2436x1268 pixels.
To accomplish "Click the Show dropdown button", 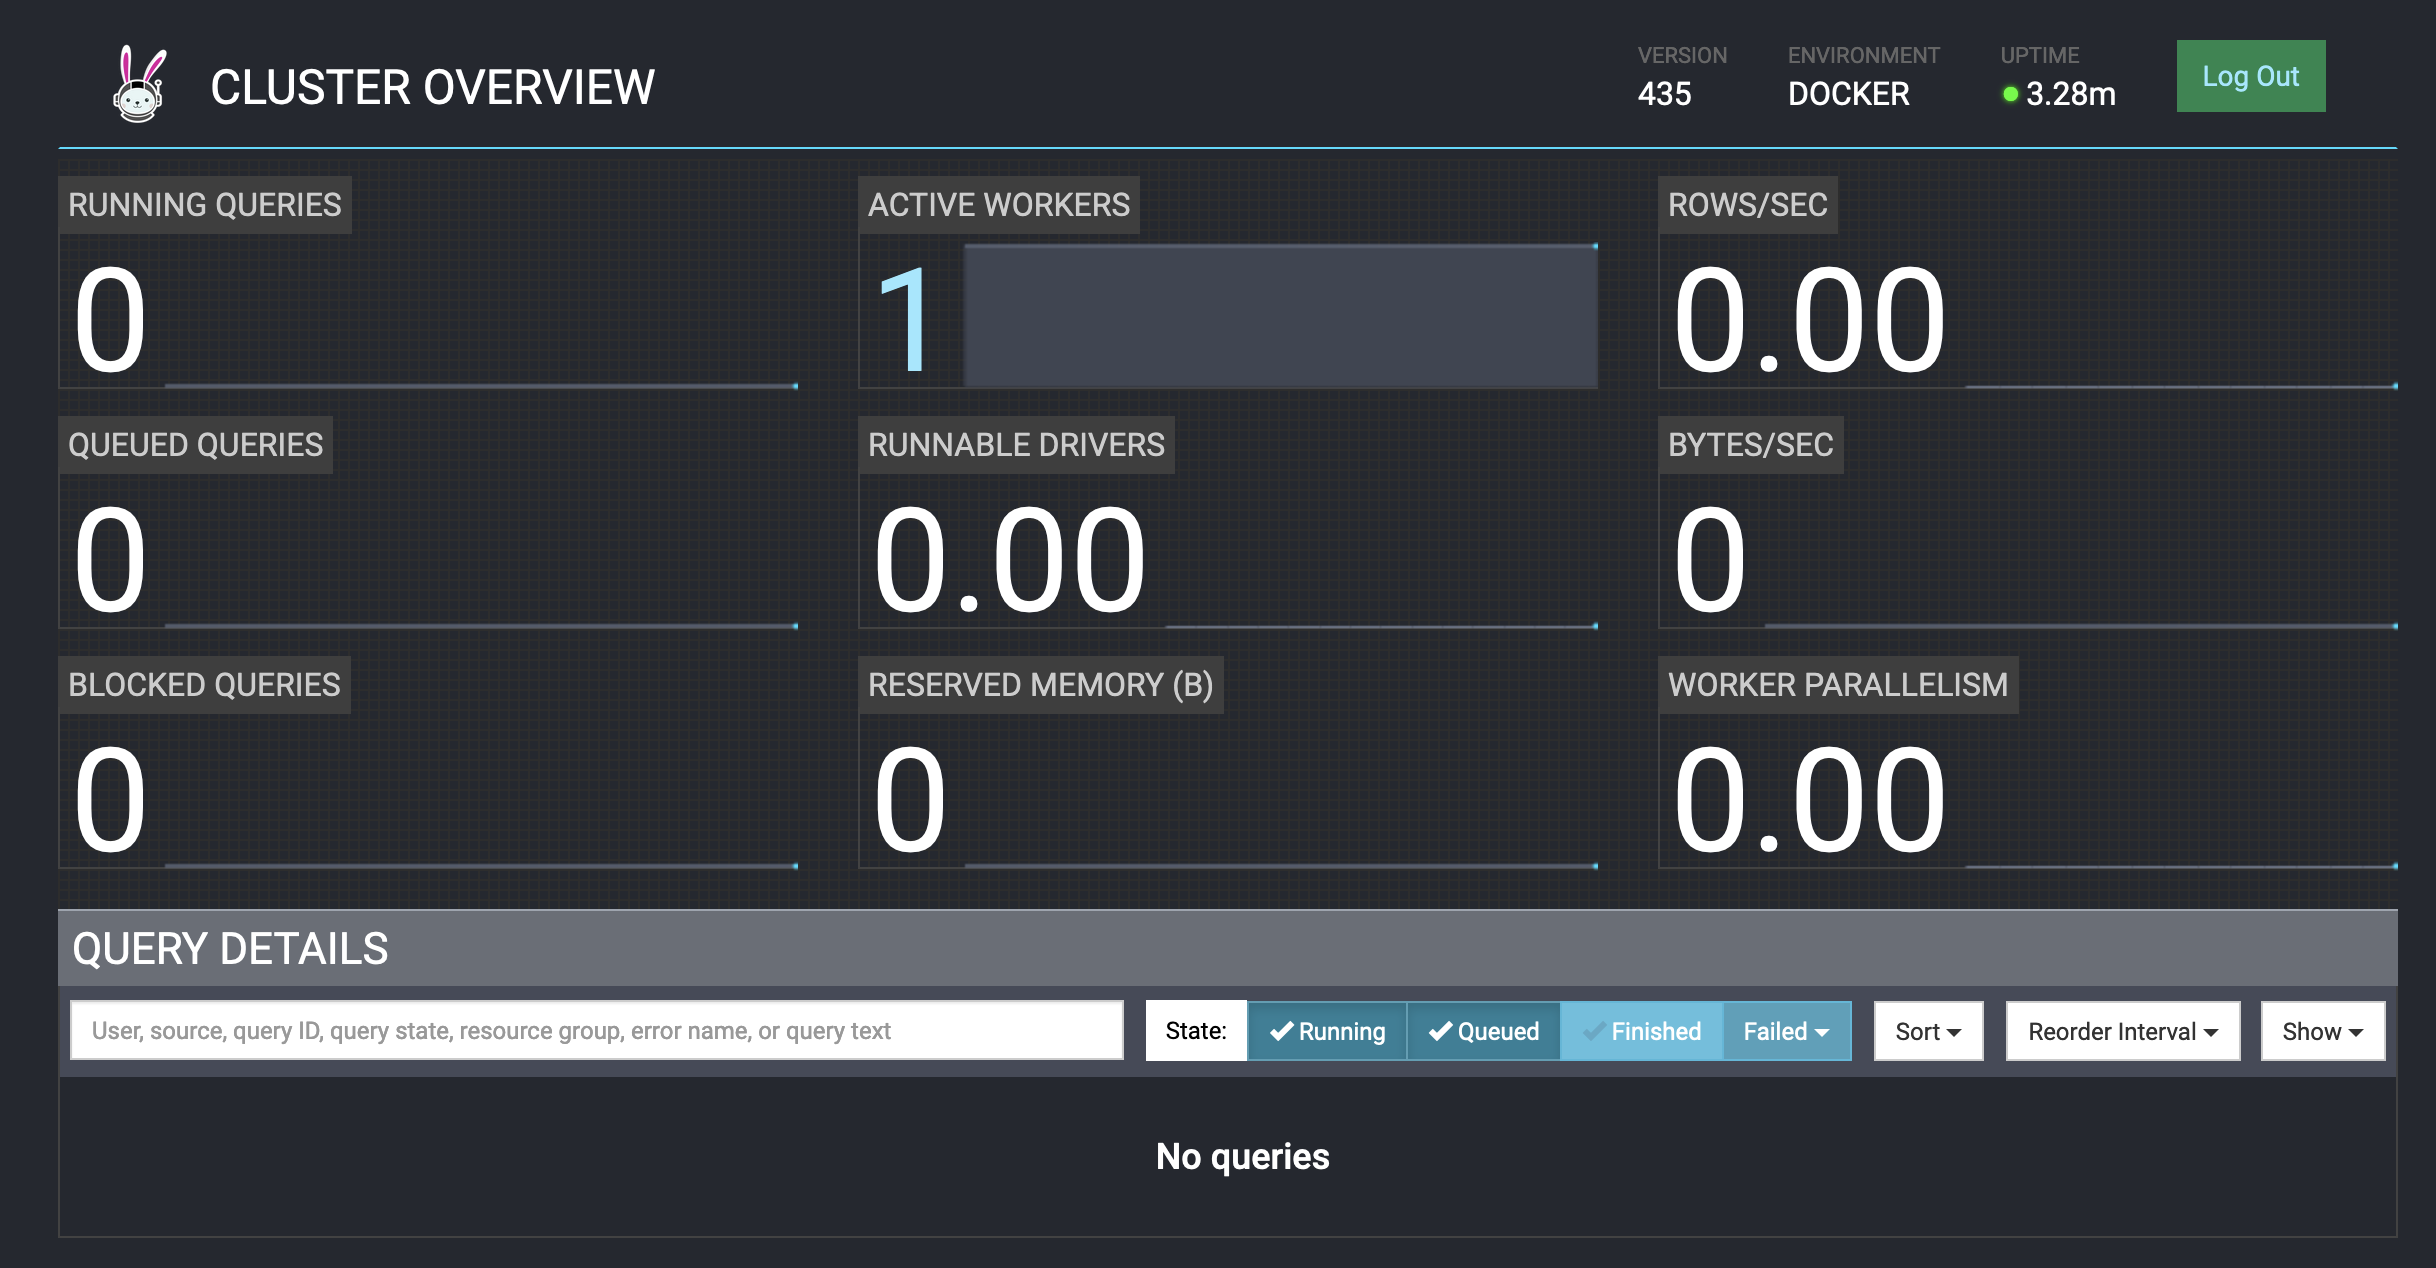I will click(x=2323, y=1031).
